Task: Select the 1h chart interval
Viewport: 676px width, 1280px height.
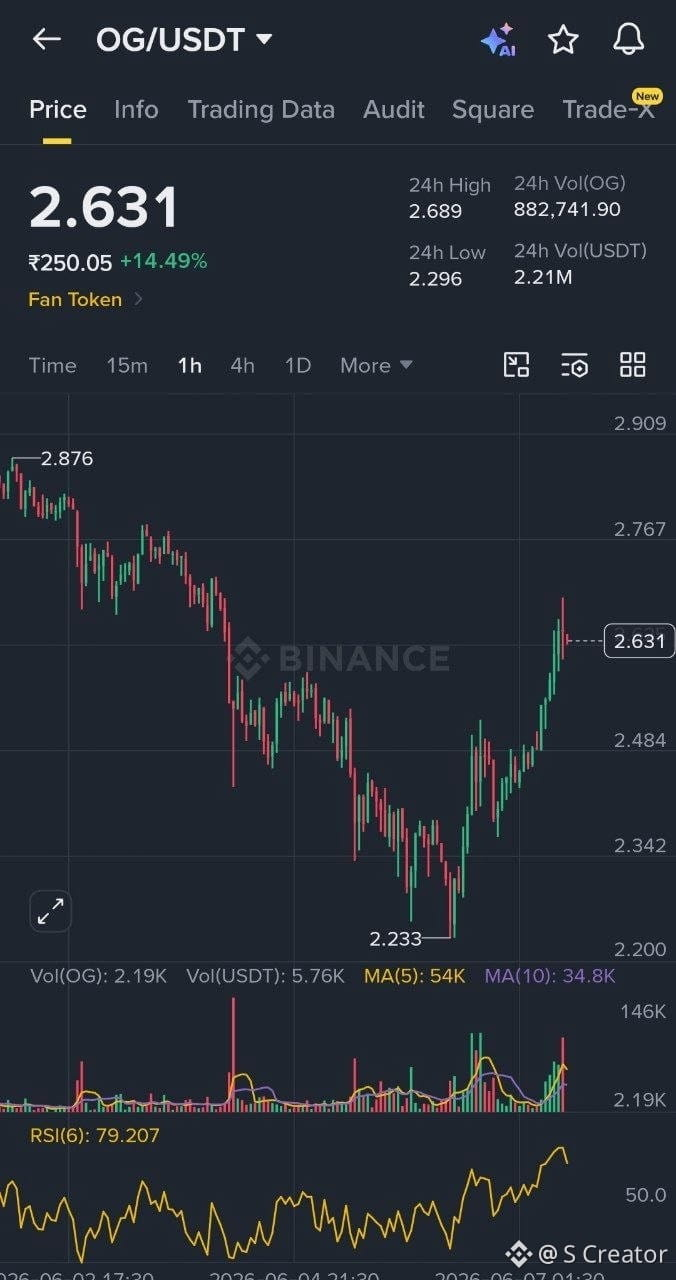Action: click(x=190, y=365)
